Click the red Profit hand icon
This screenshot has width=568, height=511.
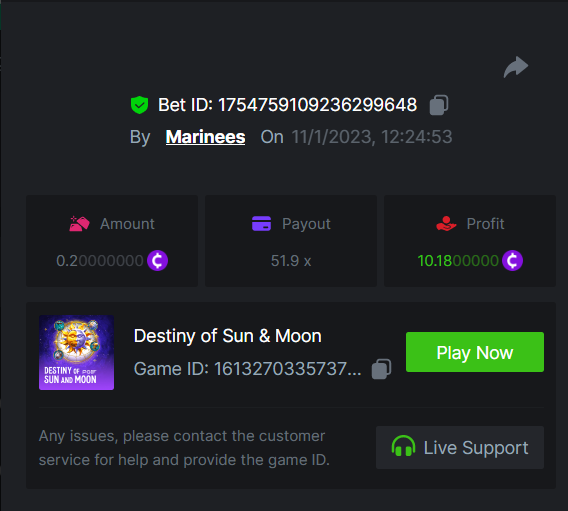446,223
